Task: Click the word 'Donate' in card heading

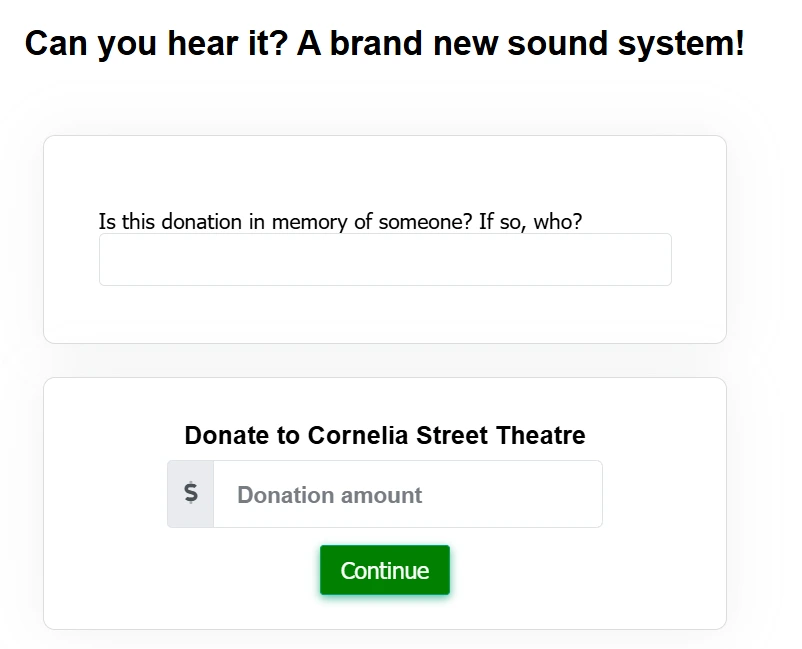Action: point(227,436)
